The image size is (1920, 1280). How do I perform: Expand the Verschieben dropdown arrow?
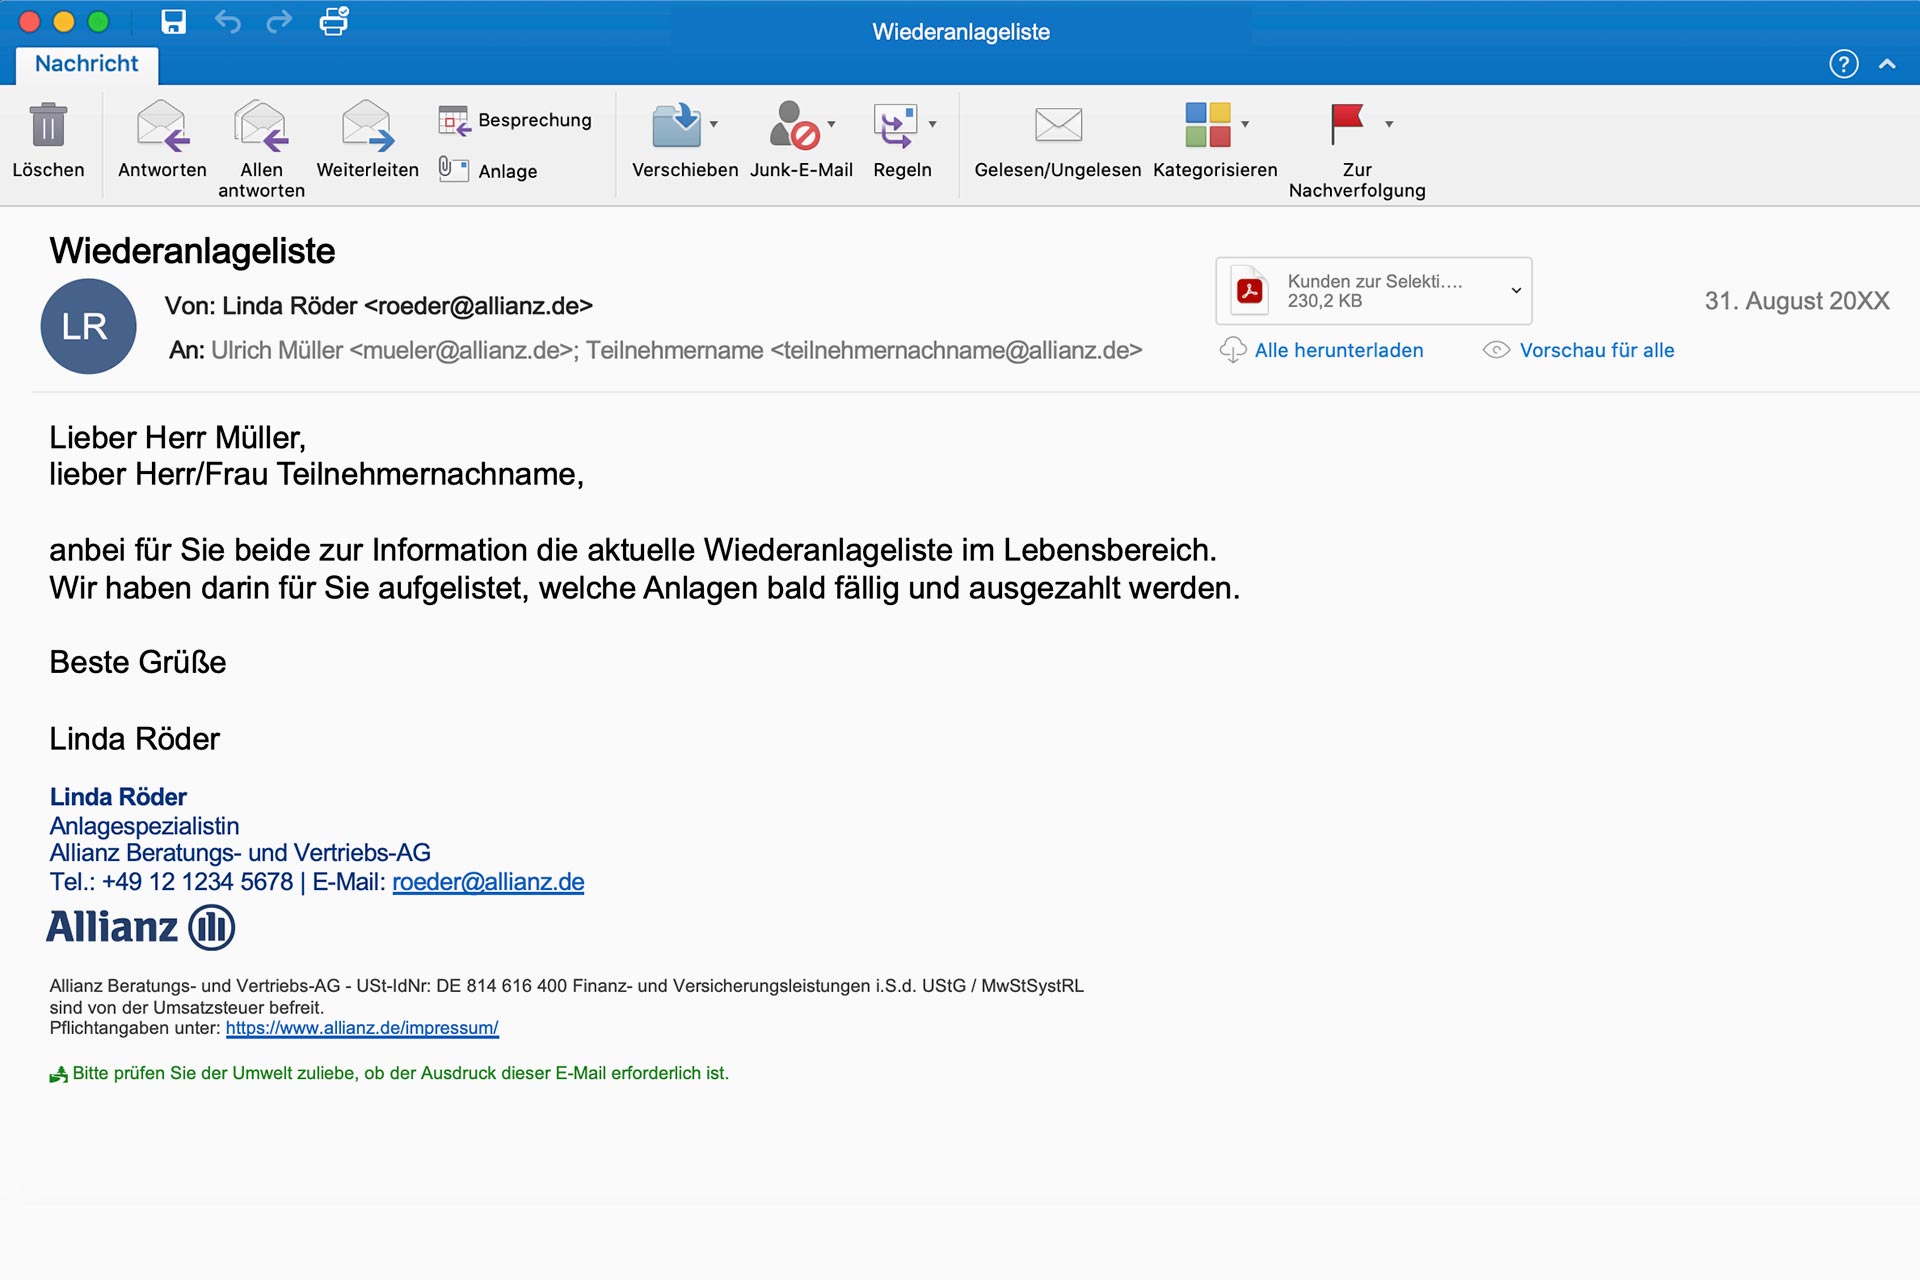(714, 124)
